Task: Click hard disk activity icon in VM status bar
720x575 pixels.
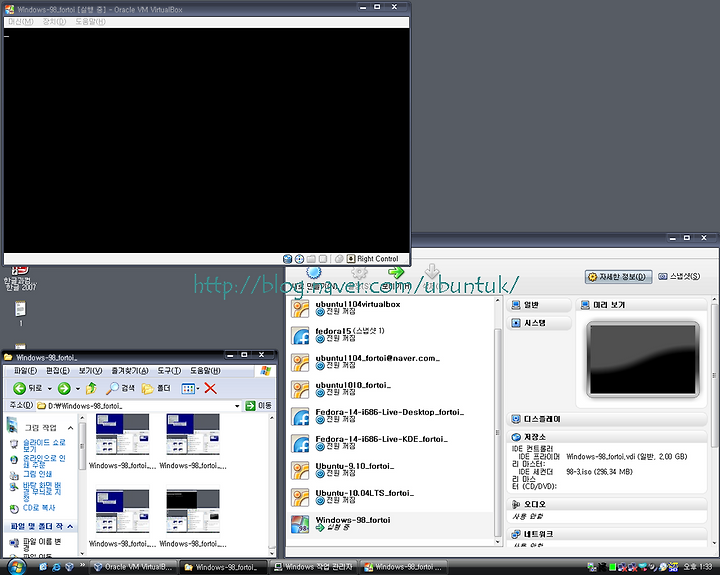Action: tap(287, 259)
